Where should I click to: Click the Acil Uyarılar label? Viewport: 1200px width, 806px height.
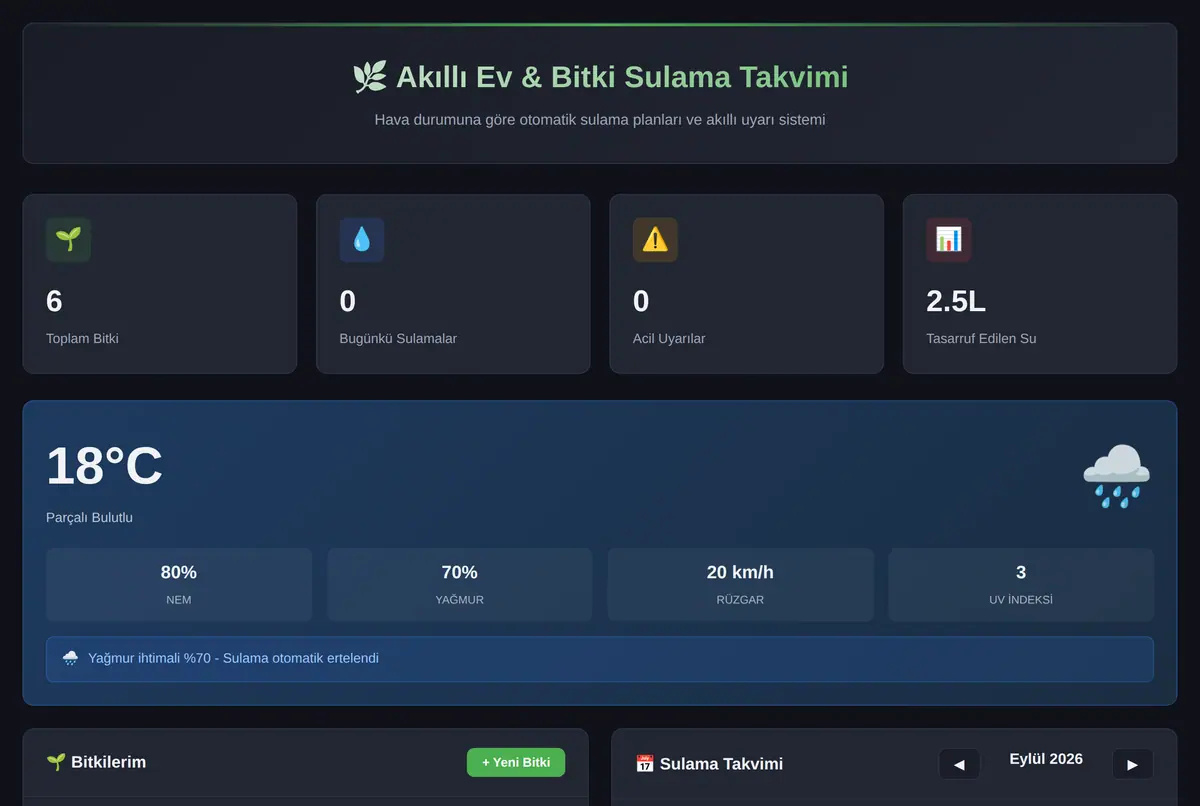coord(669,339)
